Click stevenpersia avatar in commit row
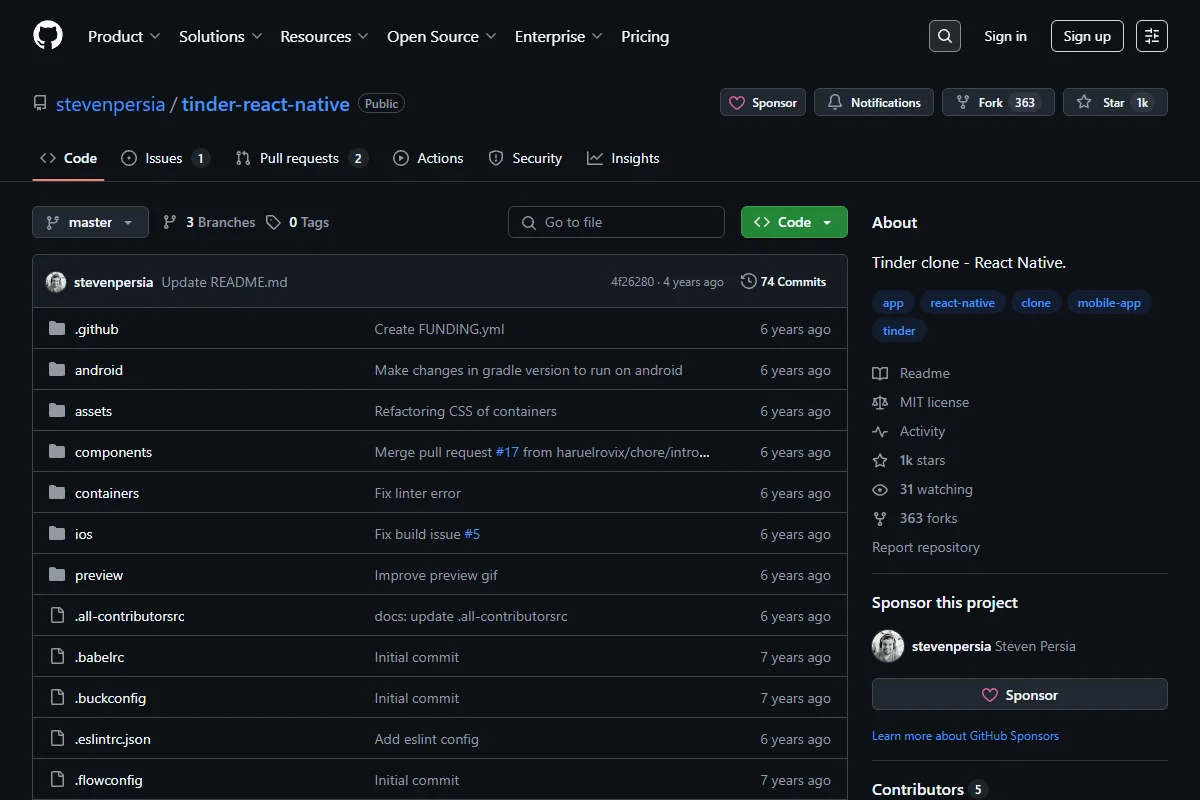Screen dimensions: 1200x800 click(x=56, y=282)
